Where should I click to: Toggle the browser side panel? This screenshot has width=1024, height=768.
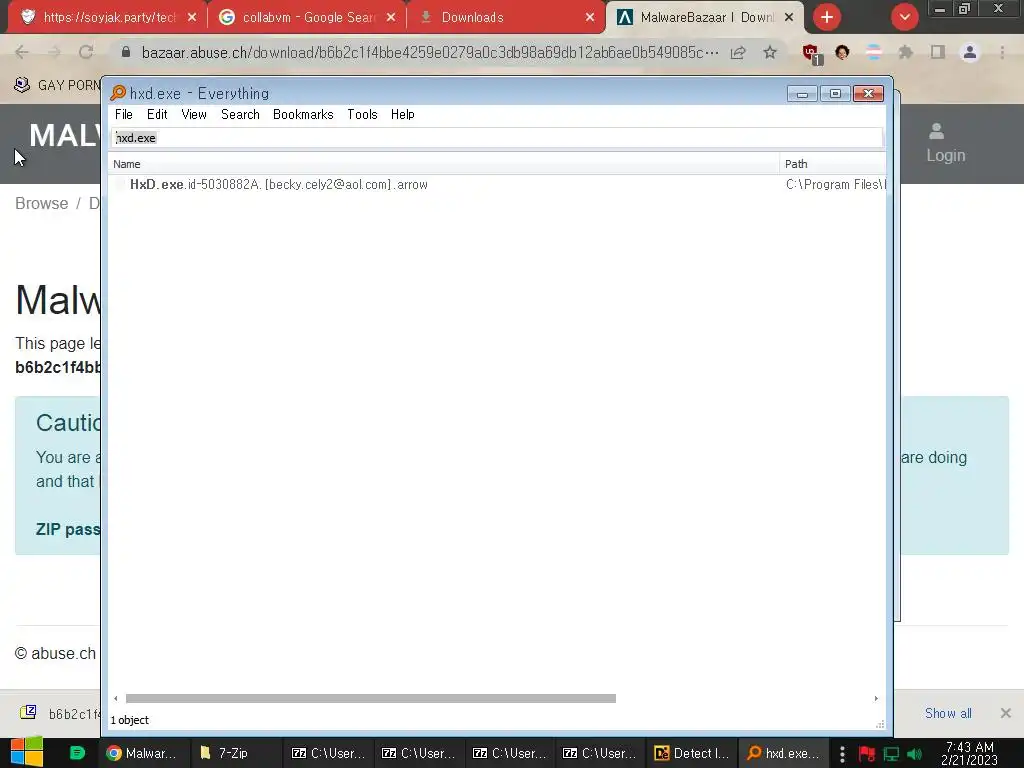coord(938,52)
